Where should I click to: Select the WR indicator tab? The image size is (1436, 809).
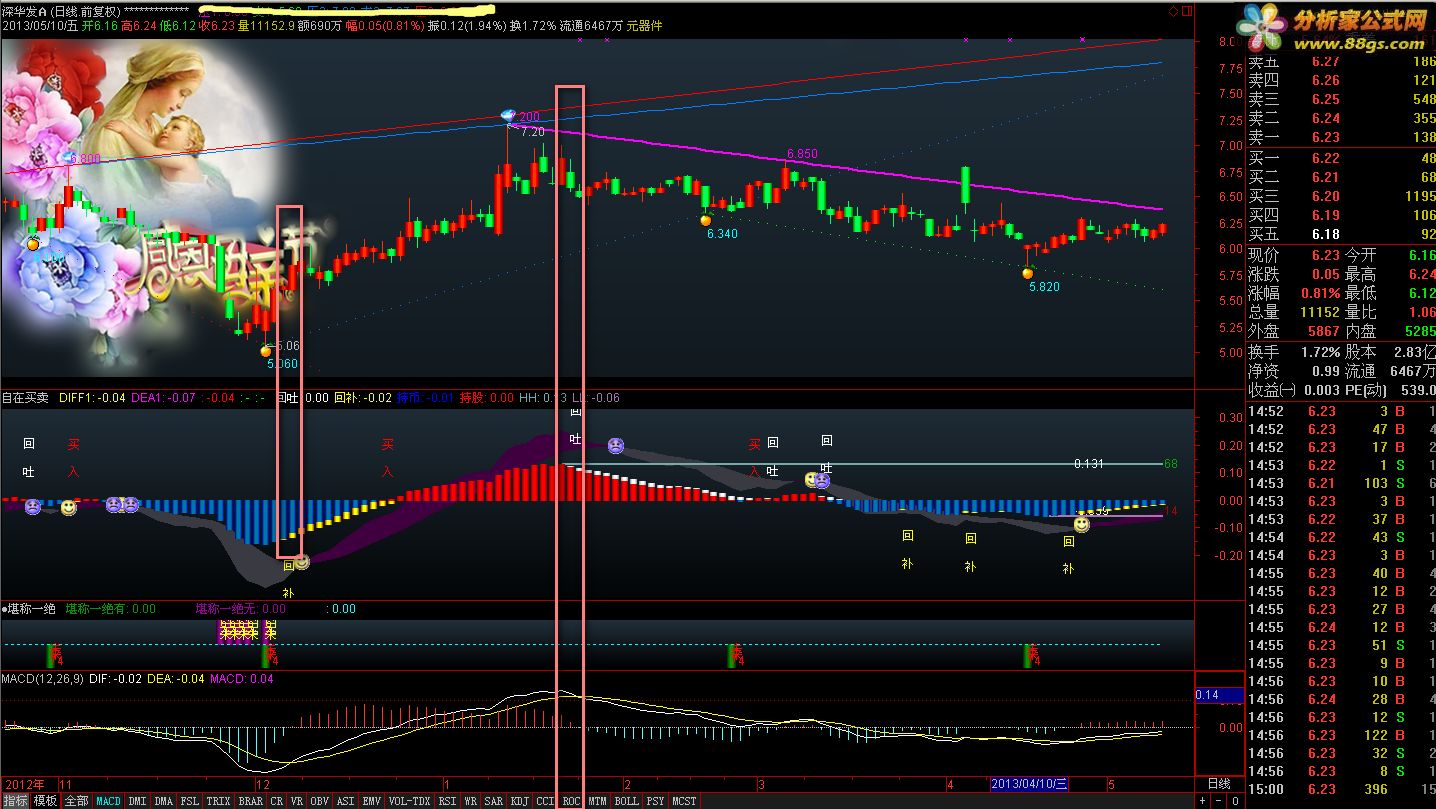[x=470, y=801]
